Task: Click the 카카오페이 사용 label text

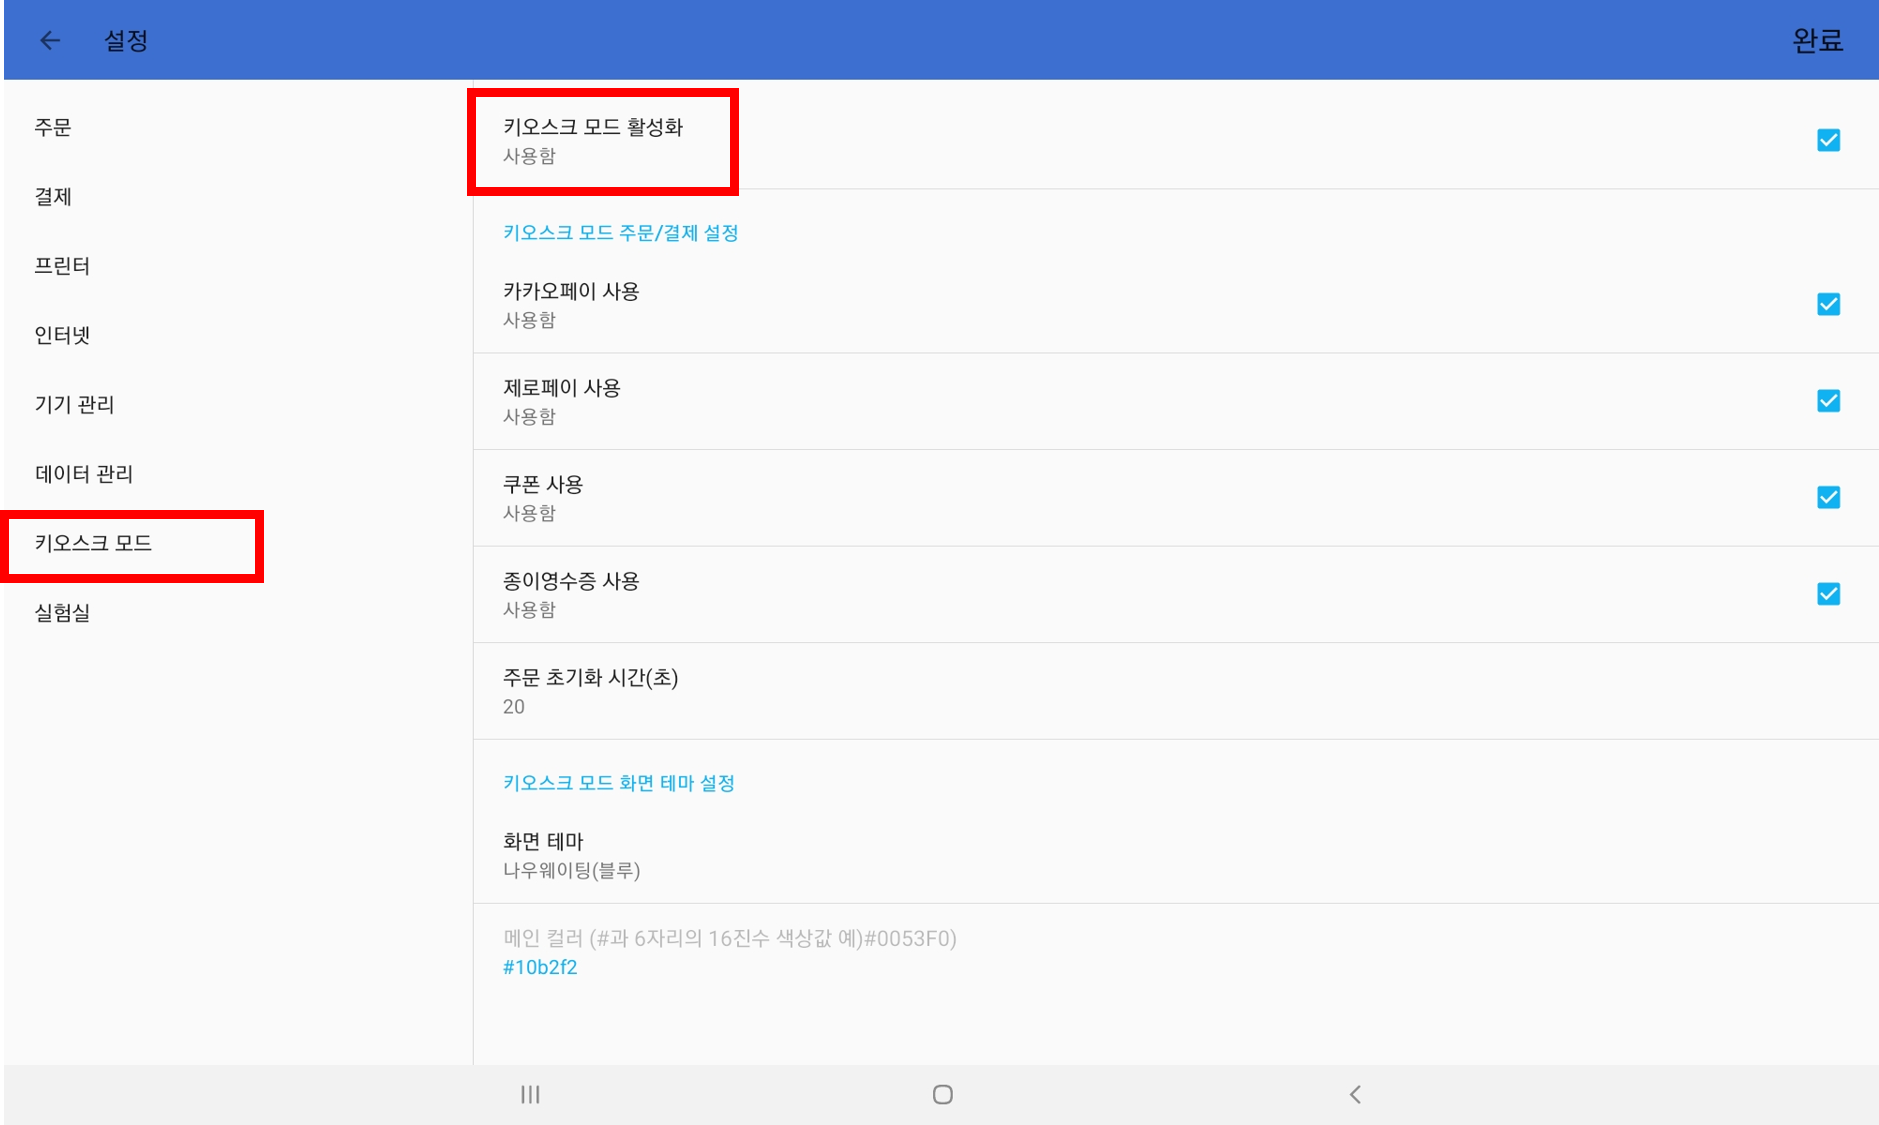Action: point(571,291)
